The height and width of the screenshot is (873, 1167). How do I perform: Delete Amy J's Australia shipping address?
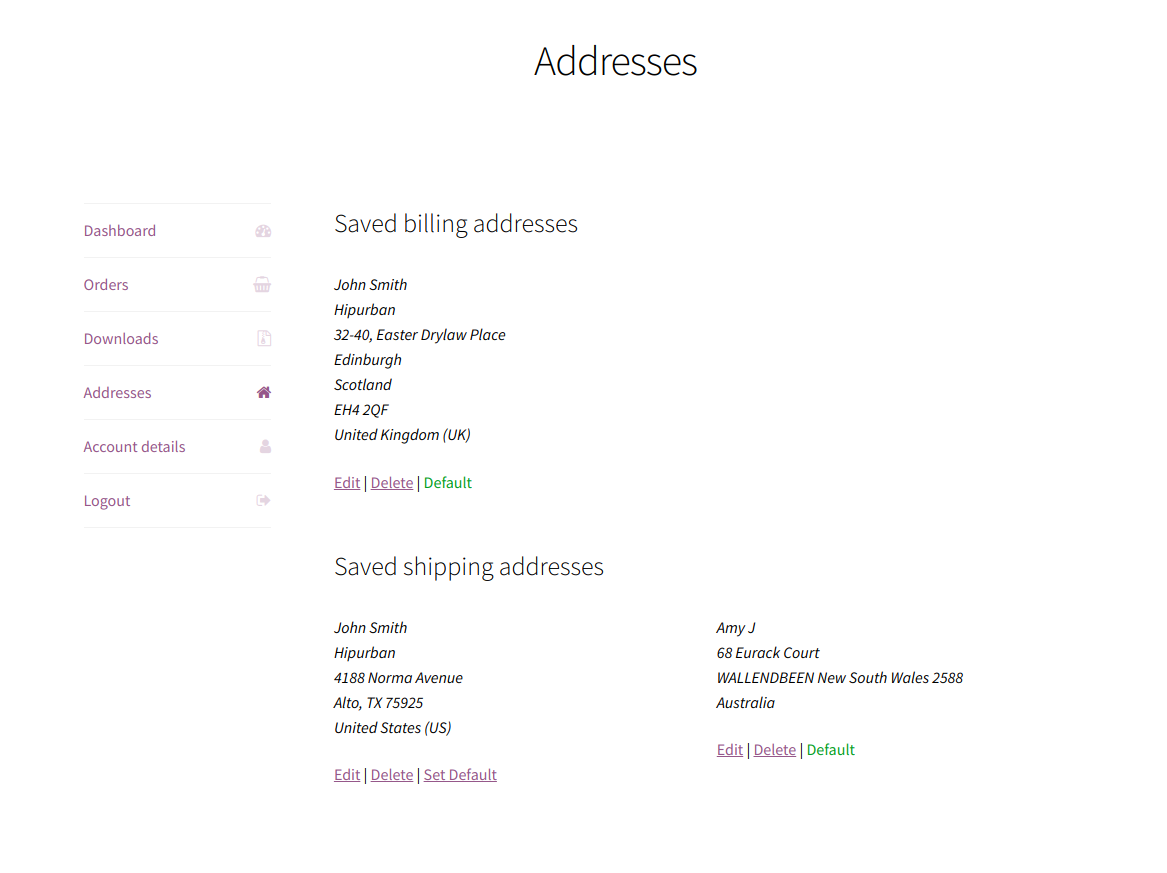[x=774, y=749]
